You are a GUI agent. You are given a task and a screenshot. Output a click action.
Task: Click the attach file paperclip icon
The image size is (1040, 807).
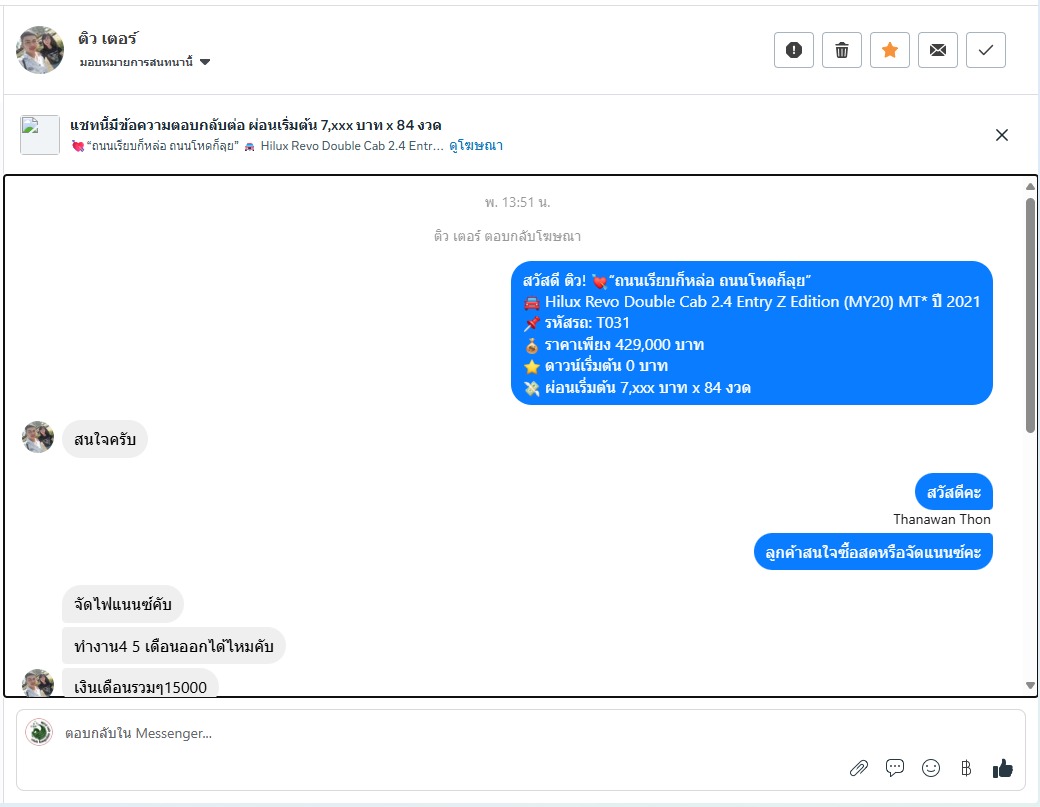coord(859,768)
